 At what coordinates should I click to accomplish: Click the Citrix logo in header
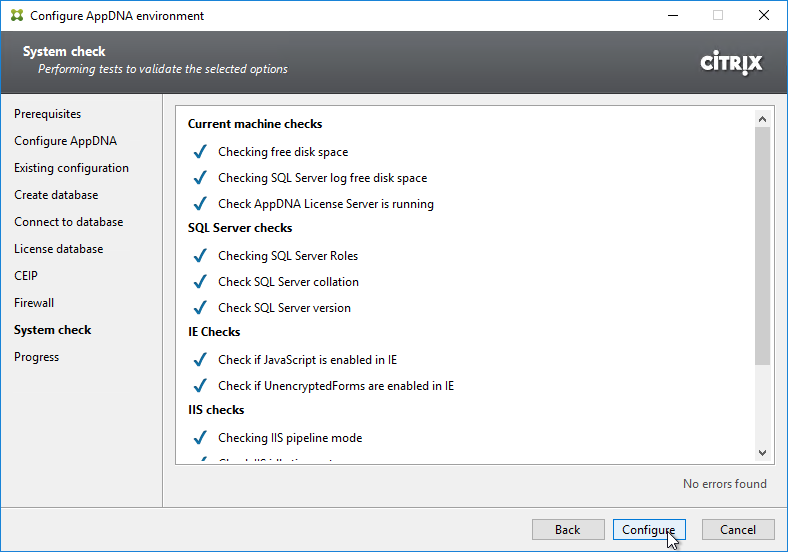pyautogui.click(x=731, y=63)
